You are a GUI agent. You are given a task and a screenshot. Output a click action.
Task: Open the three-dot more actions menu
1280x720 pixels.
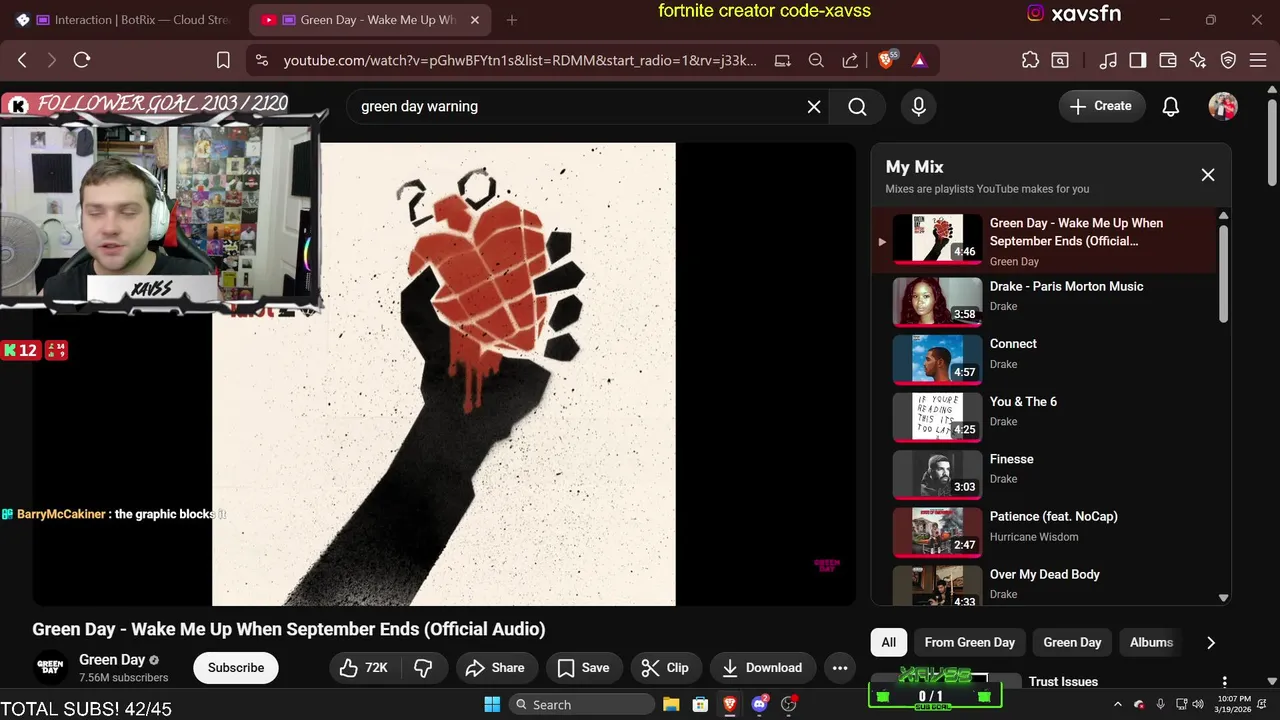(840, 668)
